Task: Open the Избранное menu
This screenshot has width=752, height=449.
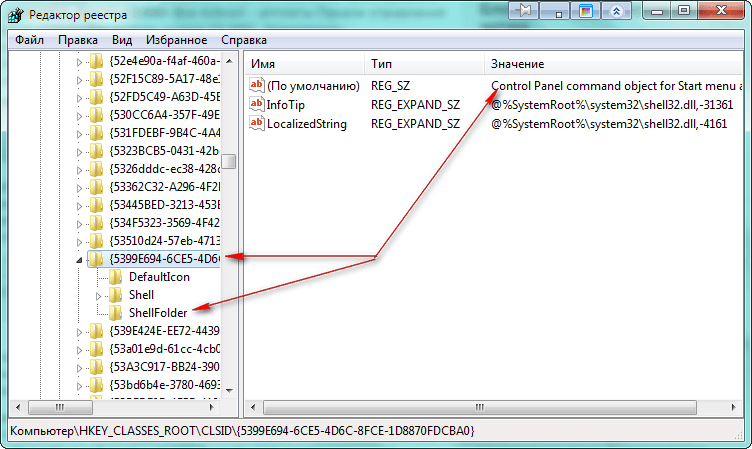Action: pos(176,40)
